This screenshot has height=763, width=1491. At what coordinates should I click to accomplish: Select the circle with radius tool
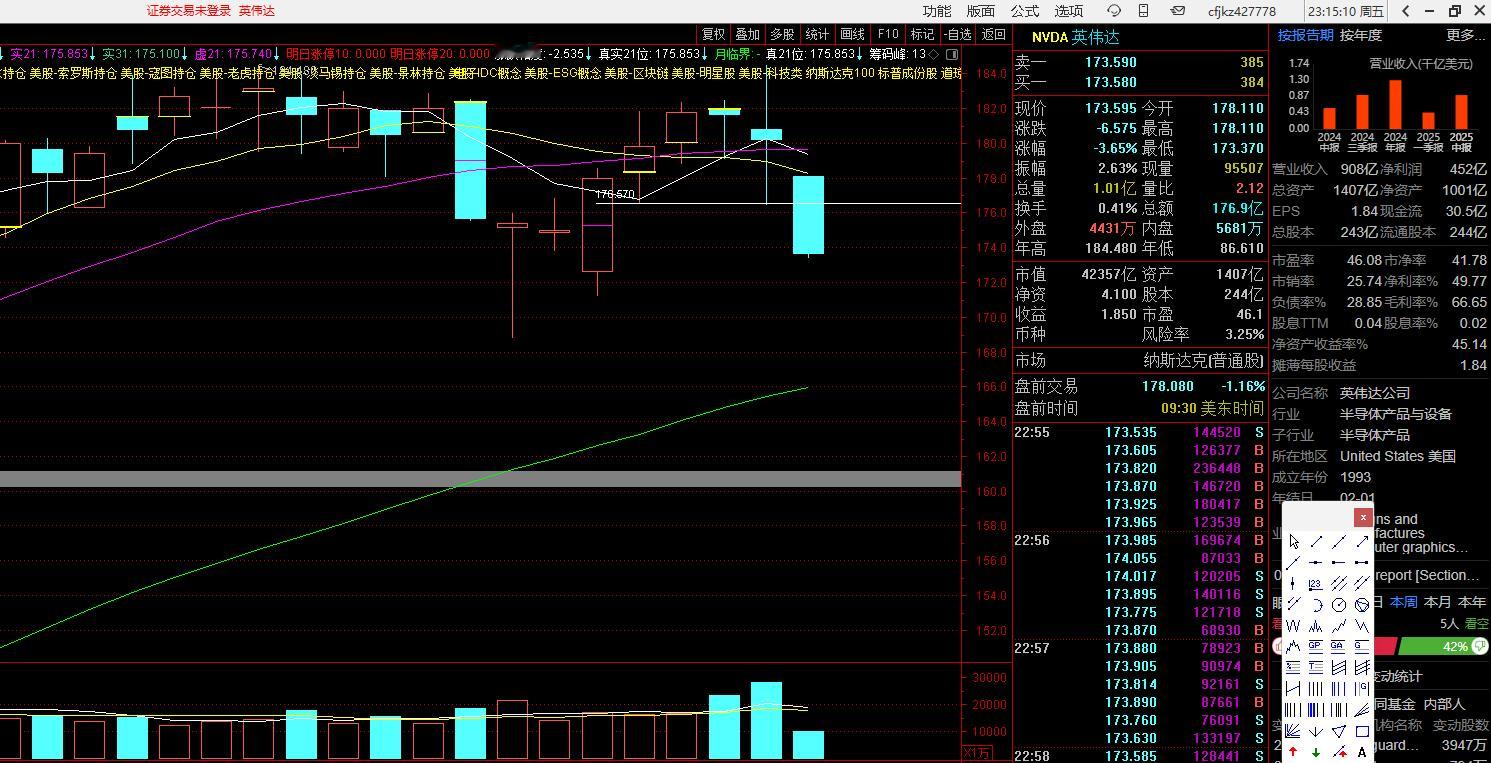(1339, 604)
